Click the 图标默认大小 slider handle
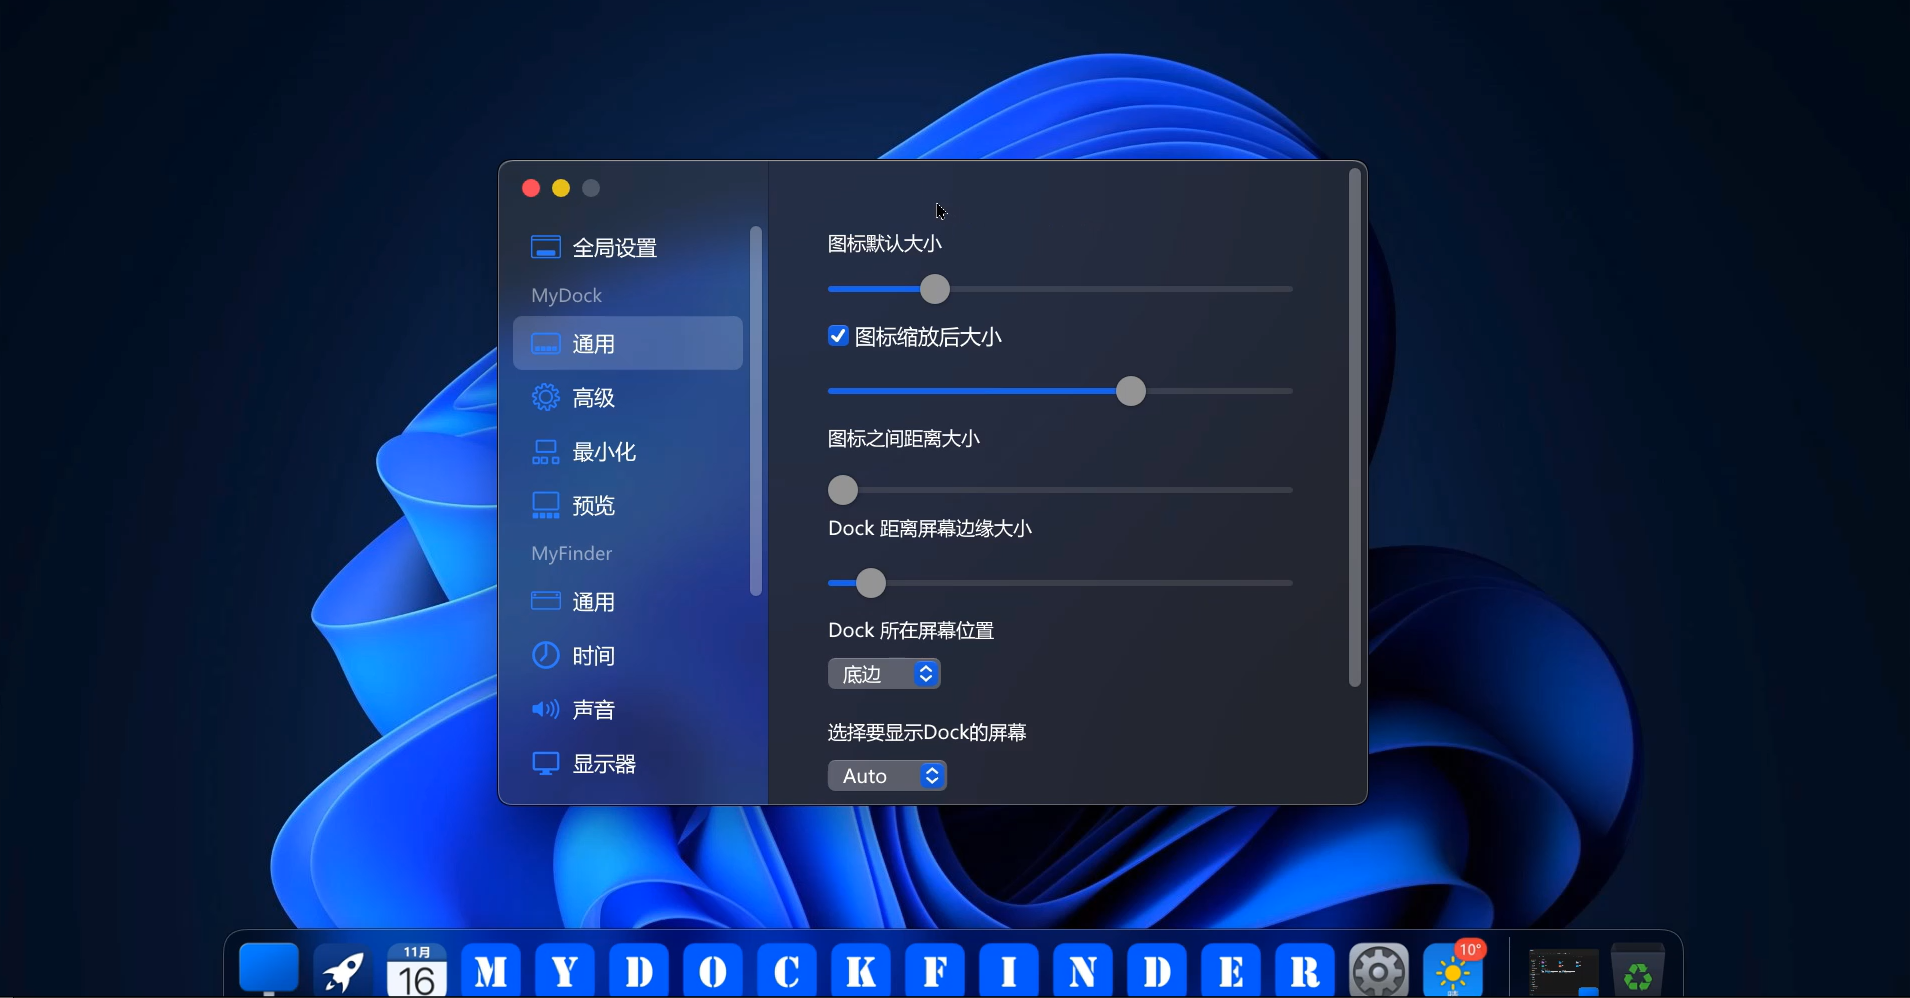Image resolution: width=1910 pixels, height=998 pixels. coord(935,289)
